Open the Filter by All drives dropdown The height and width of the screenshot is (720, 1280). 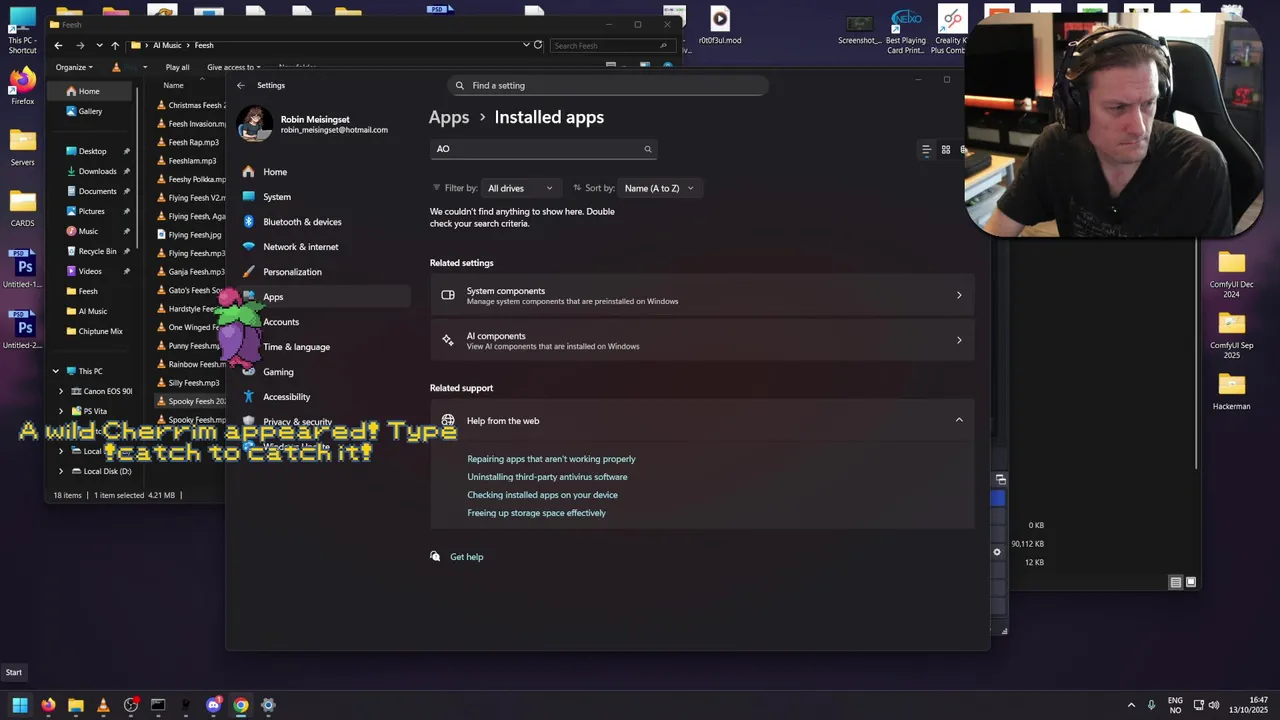point(520,188)
